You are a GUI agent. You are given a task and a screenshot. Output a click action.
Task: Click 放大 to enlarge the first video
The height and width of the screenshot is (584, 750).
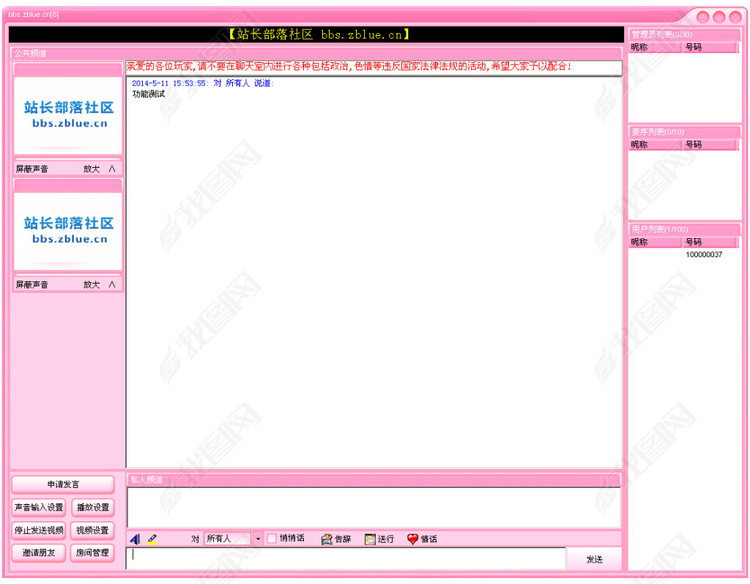click(91, 169)
